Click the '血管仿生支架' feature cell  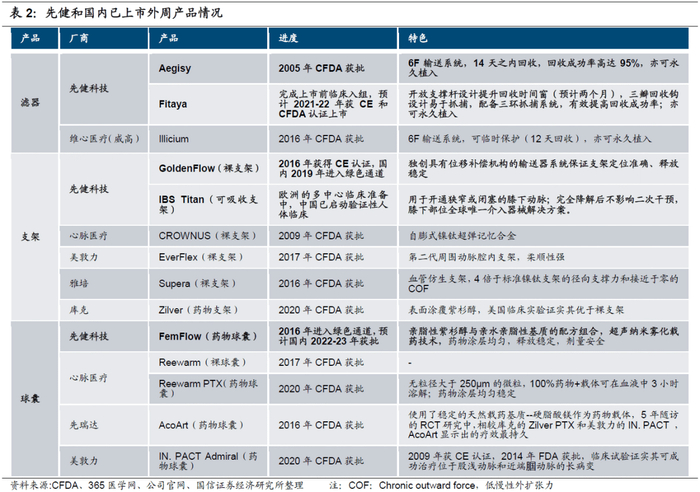[543, 284]
